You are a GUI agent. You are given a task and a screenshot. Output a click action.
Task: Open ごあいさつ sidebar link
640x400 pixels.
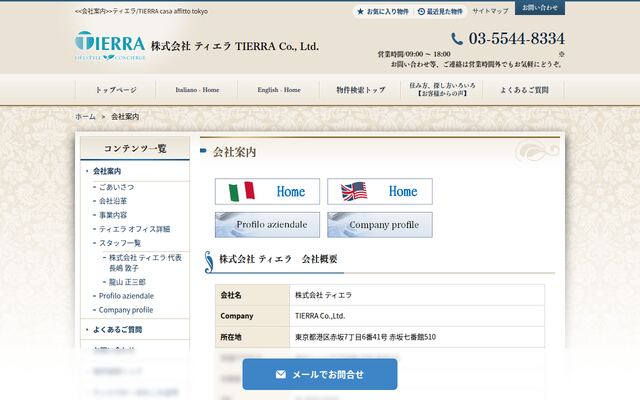click(116, 187)
